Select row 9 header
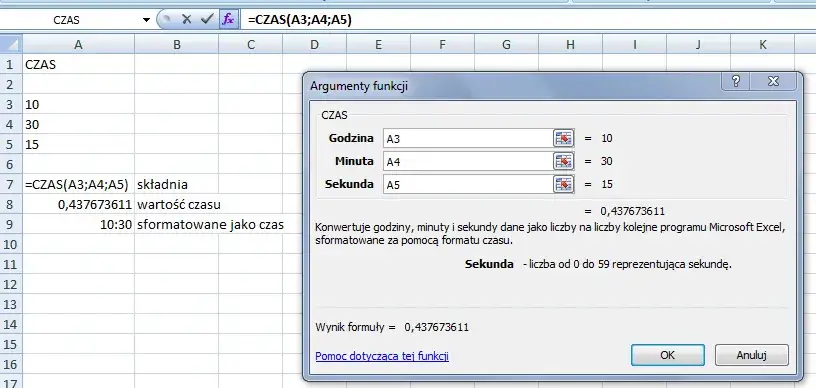Viewport: 816px width, 388px height. [11, 224]
